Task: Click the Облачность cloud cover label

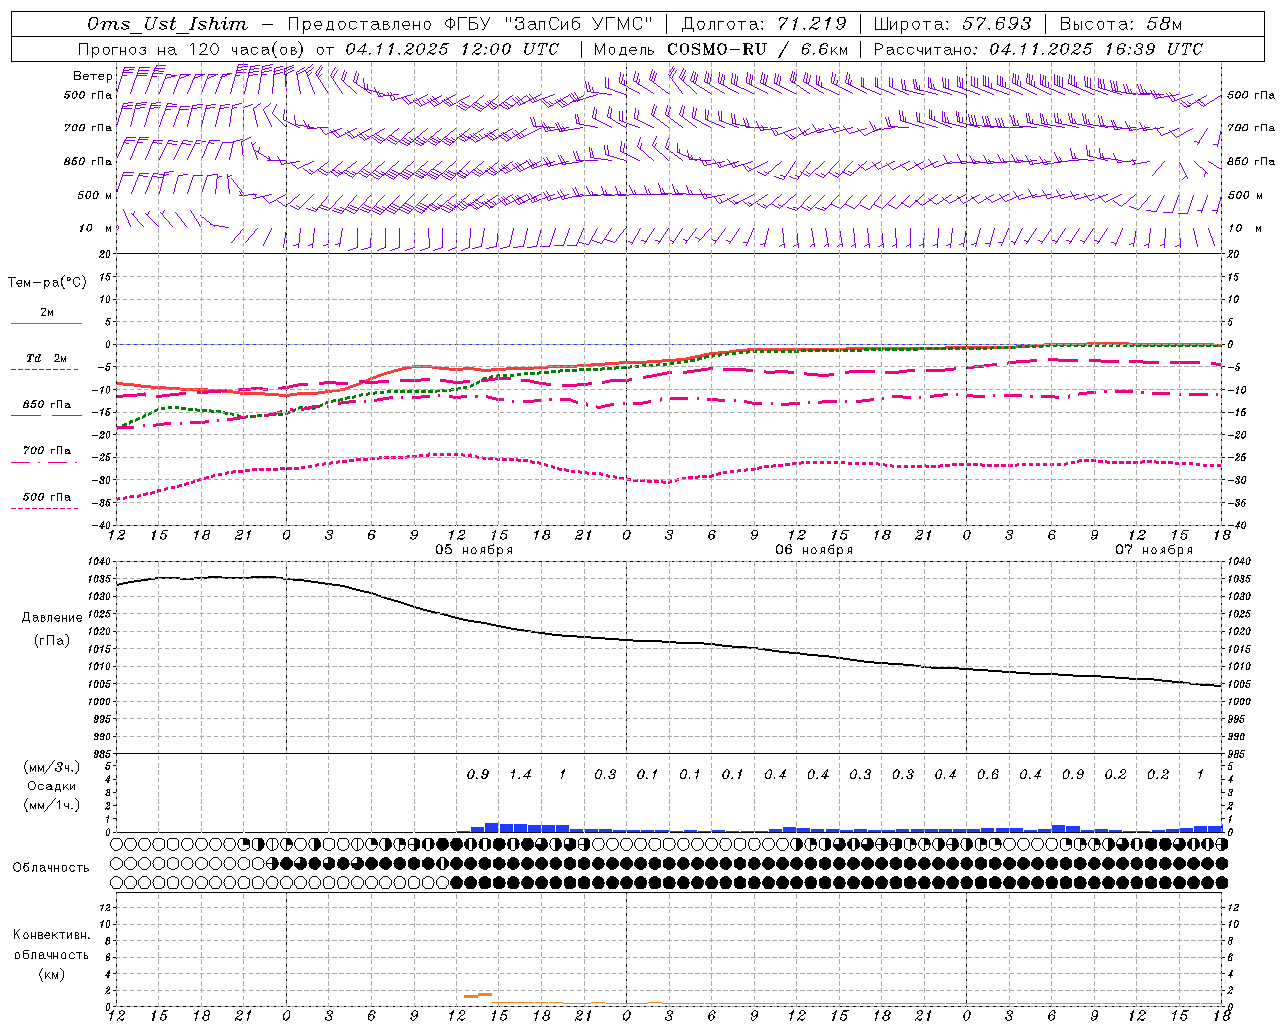Action: pyautogui.click(x=51, y=868)
